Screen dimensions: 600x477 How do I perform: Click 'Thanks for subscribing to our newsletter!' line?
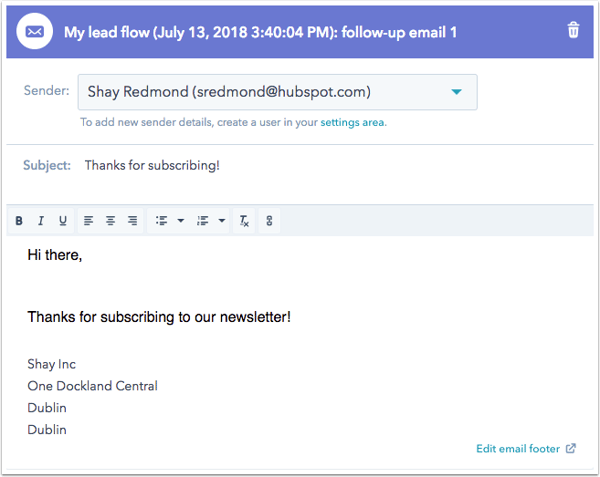point(159,317)
